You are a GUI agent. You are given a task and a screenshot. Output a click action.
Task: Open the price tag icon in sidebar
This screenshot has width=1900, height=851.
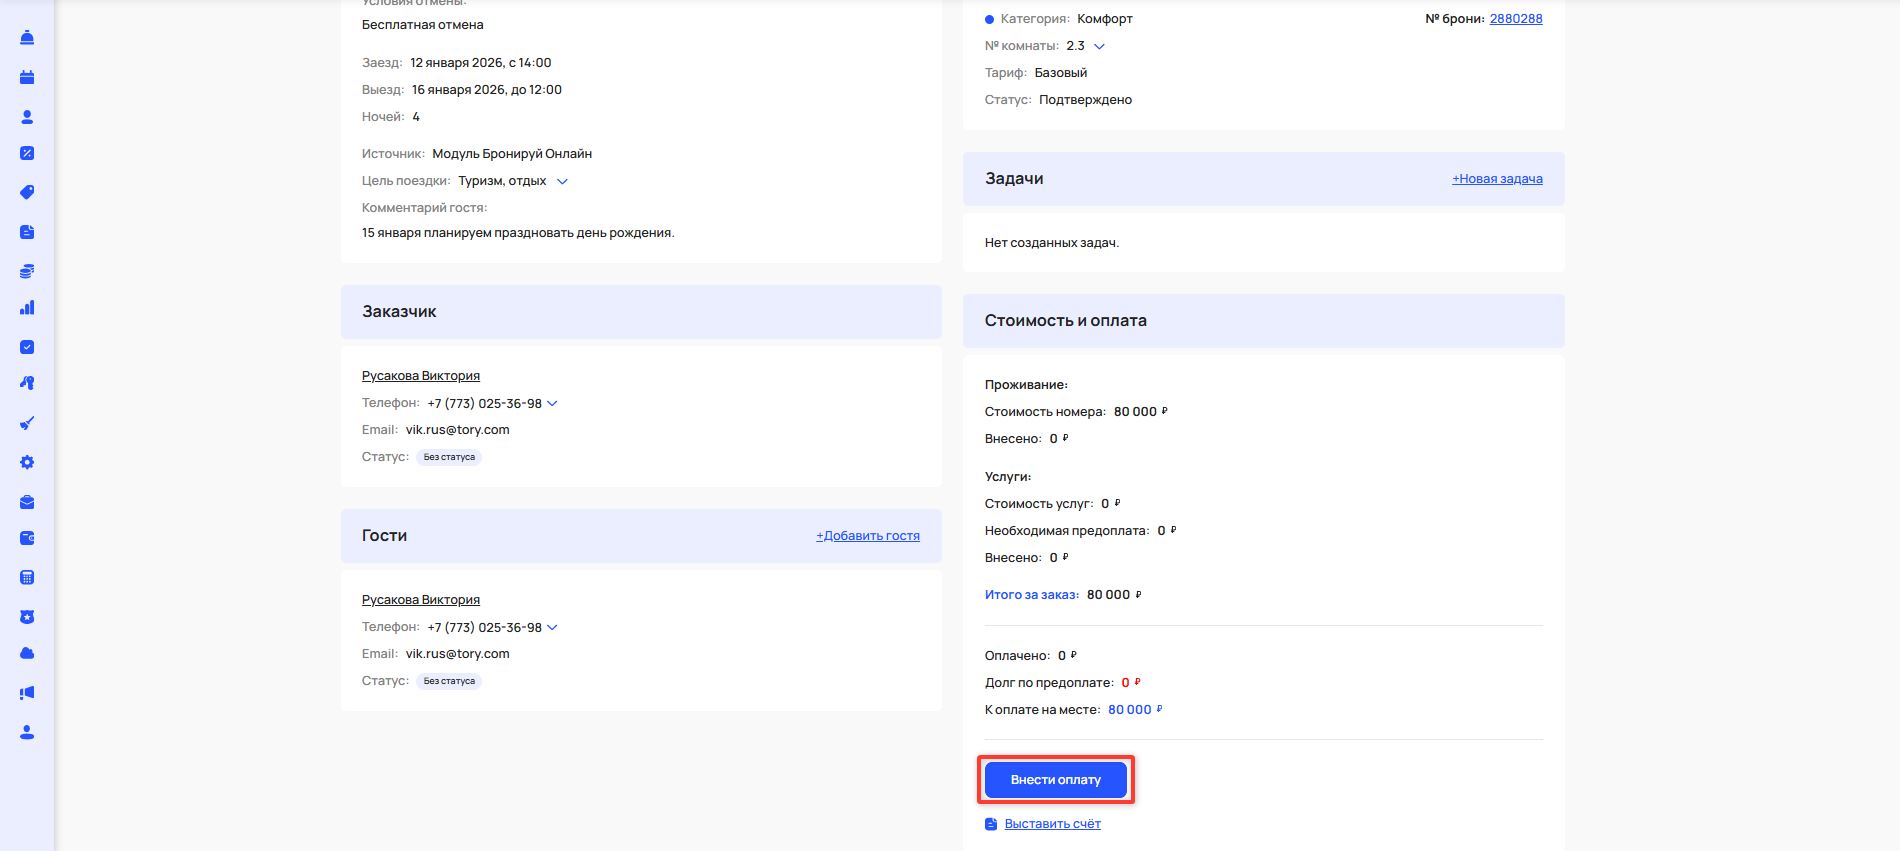(27, 192)
